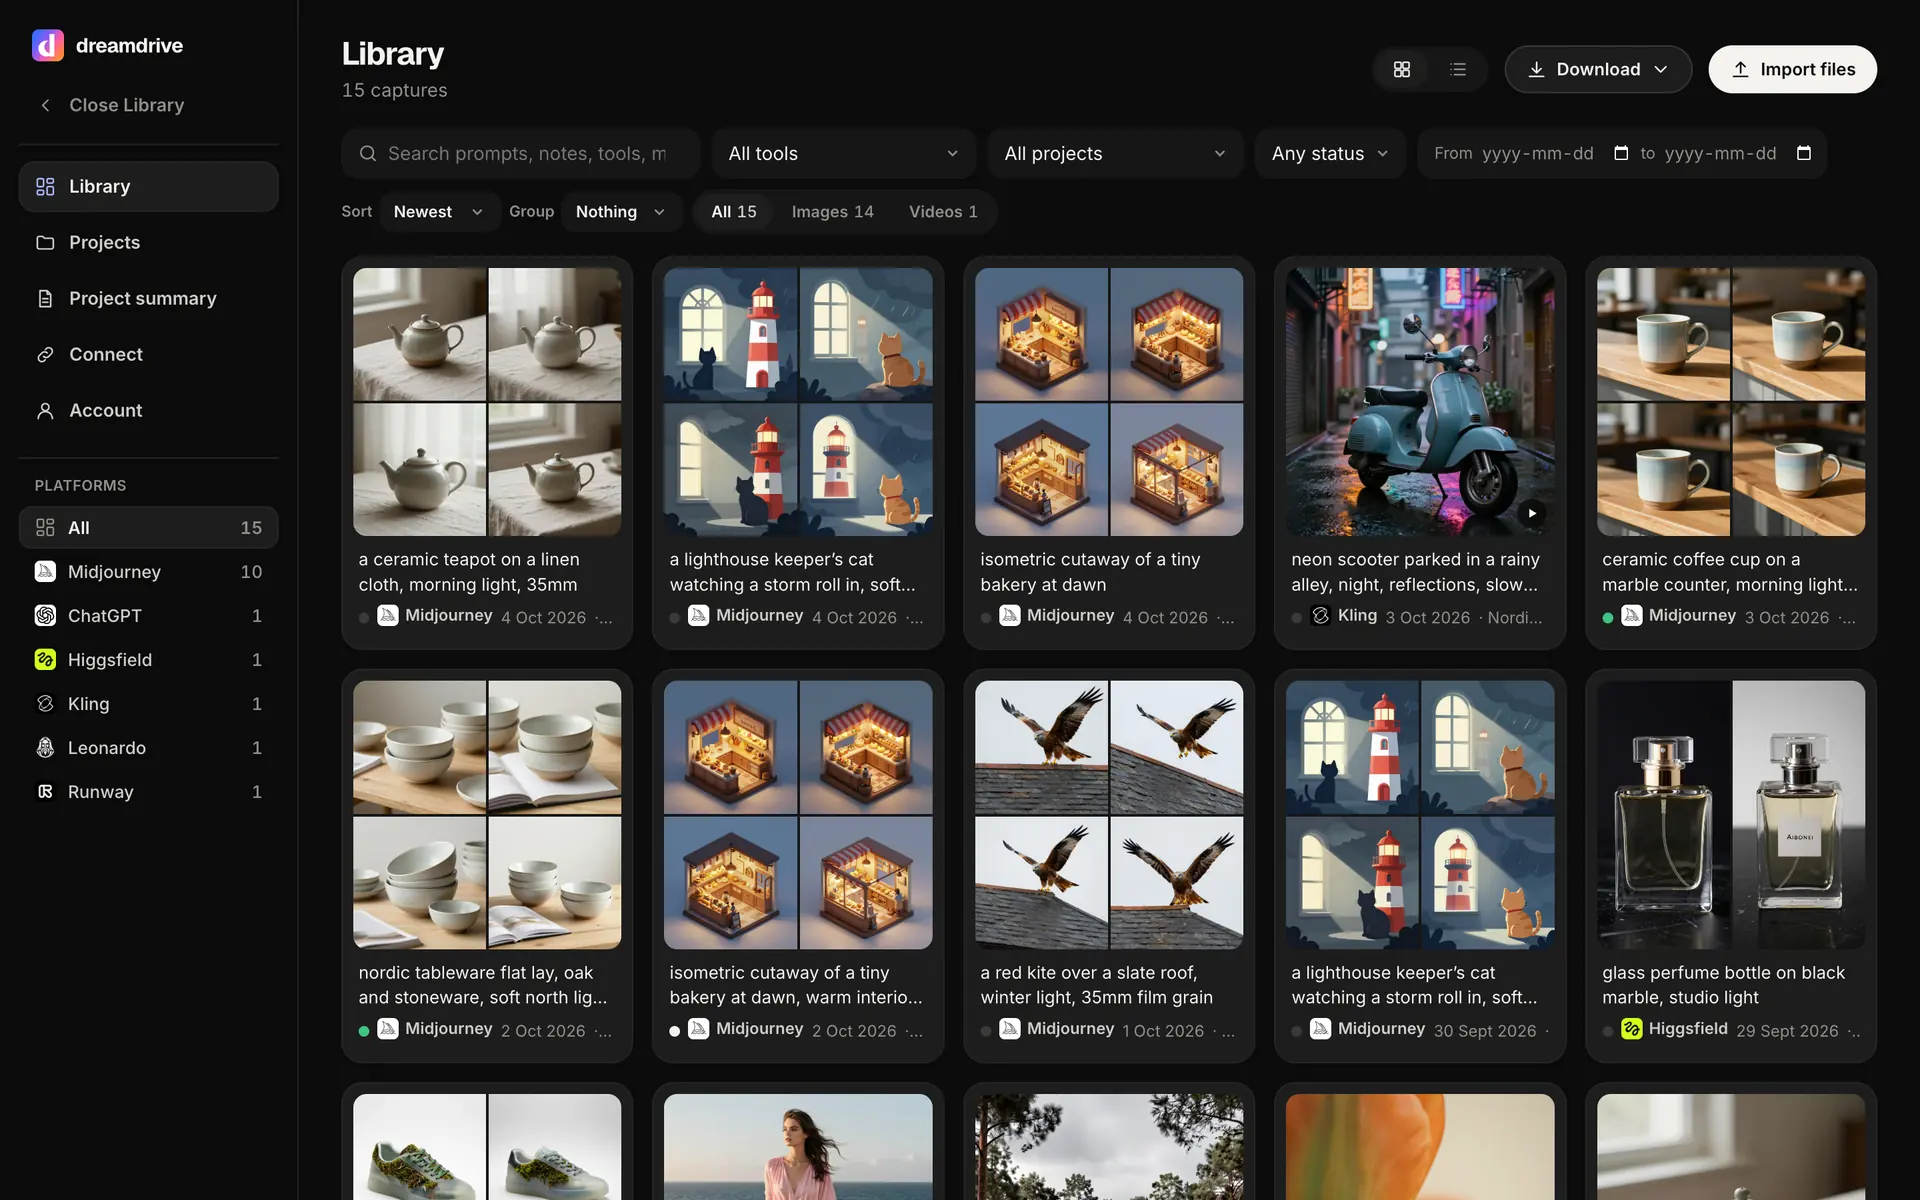
Task: Click Close Library back link
Action: coord(112,105)
